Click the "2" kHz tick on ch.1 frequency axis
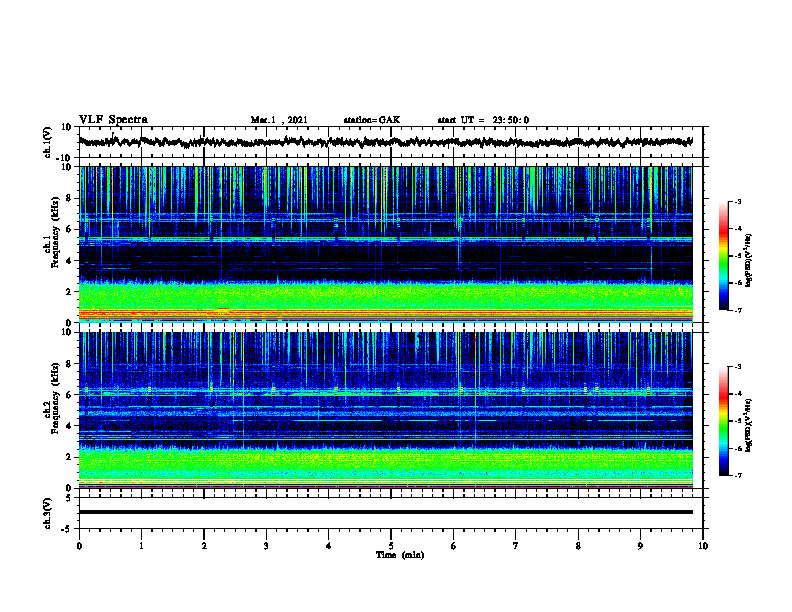The image size is (792, 612). tap(69, 292)
